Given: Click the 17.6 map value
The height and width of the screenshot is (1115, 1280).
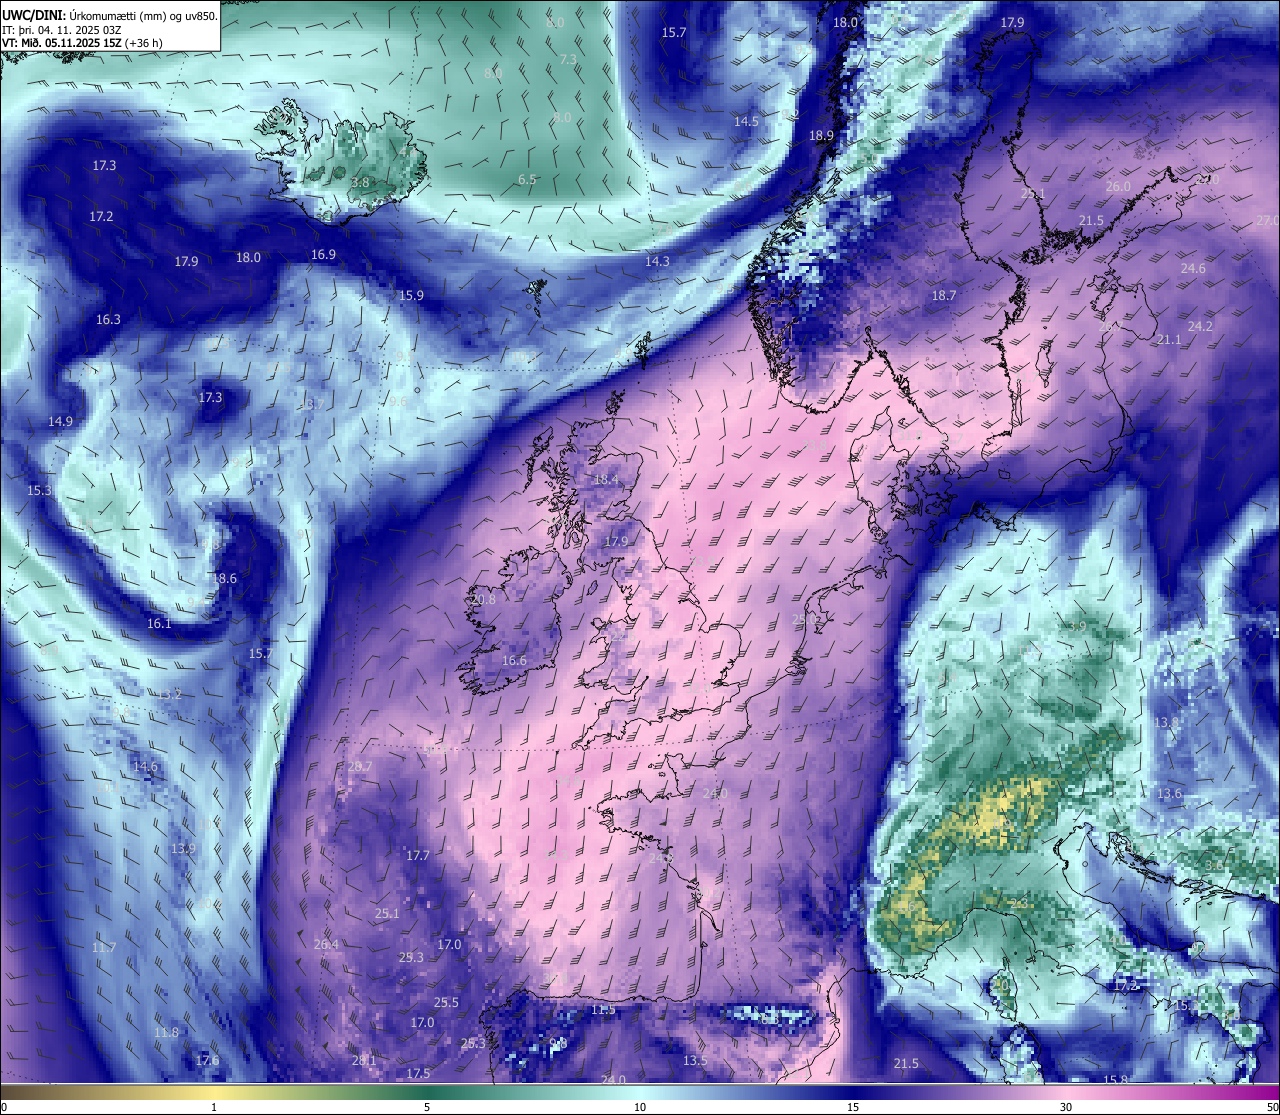Looking at the screenshot, I should [x=207, y=1061].
